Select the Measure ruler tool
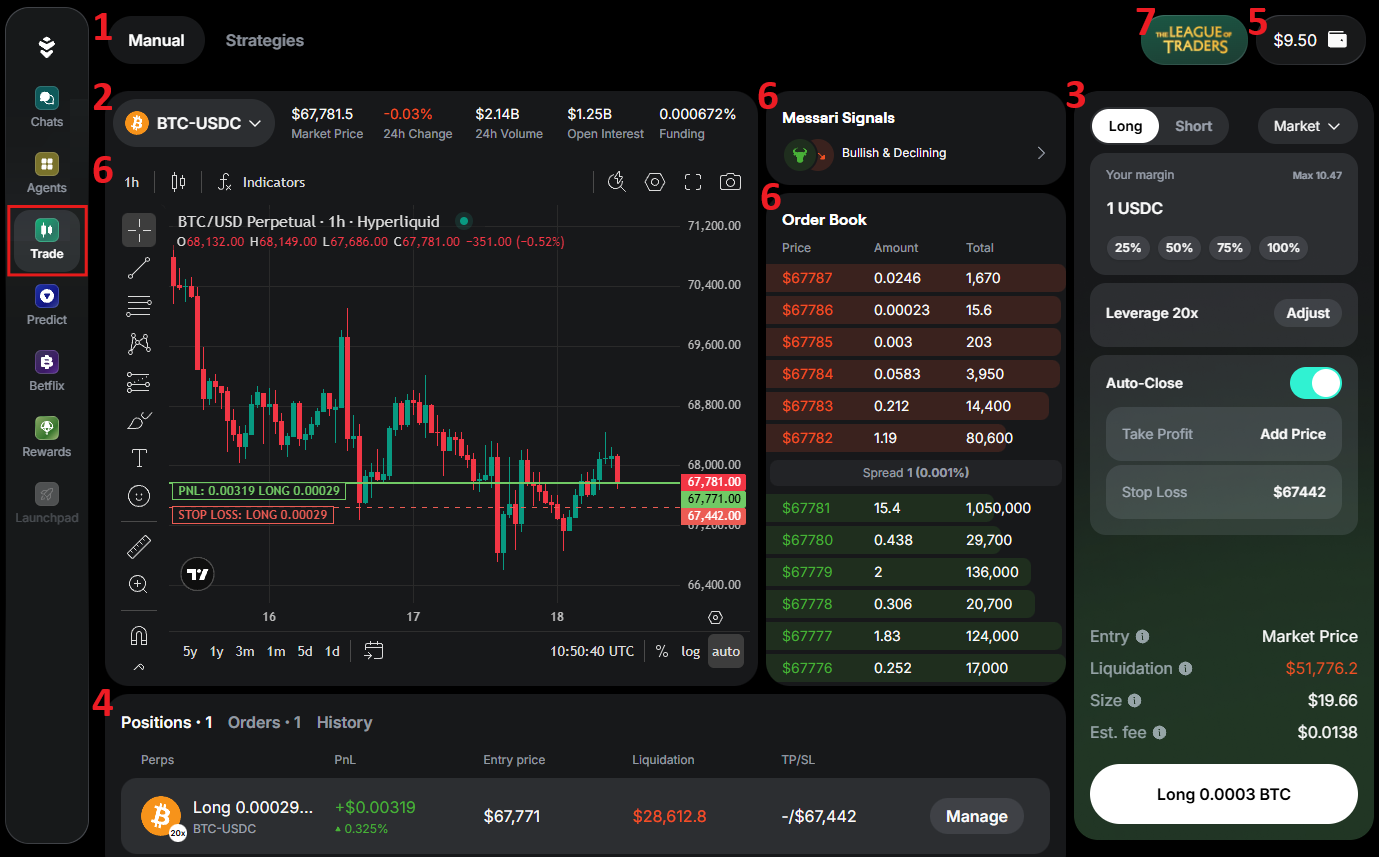Screen dimensions: 1379x857 (139, 545)
